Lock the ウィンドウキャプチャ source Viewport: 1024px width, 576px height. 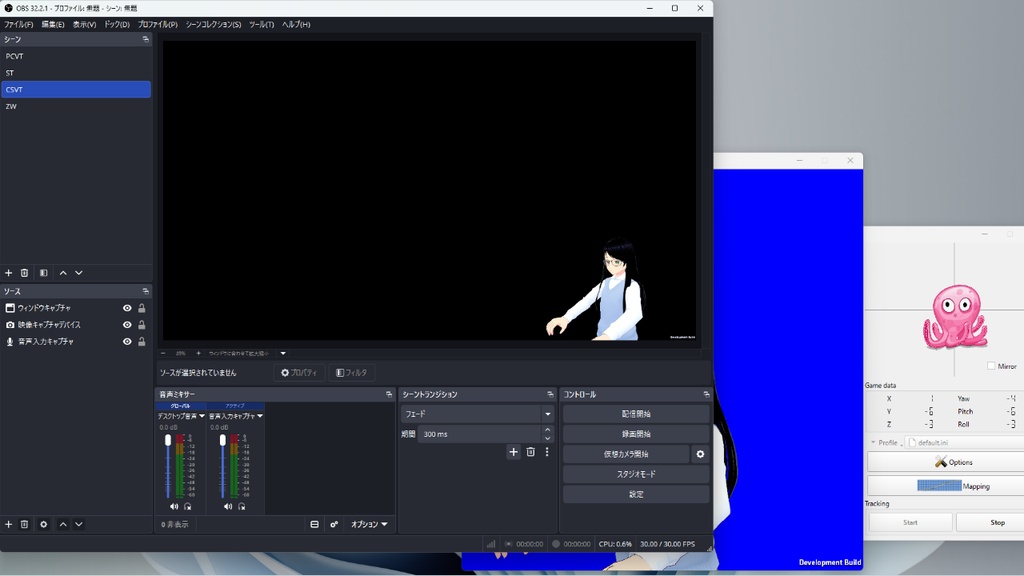142,308
